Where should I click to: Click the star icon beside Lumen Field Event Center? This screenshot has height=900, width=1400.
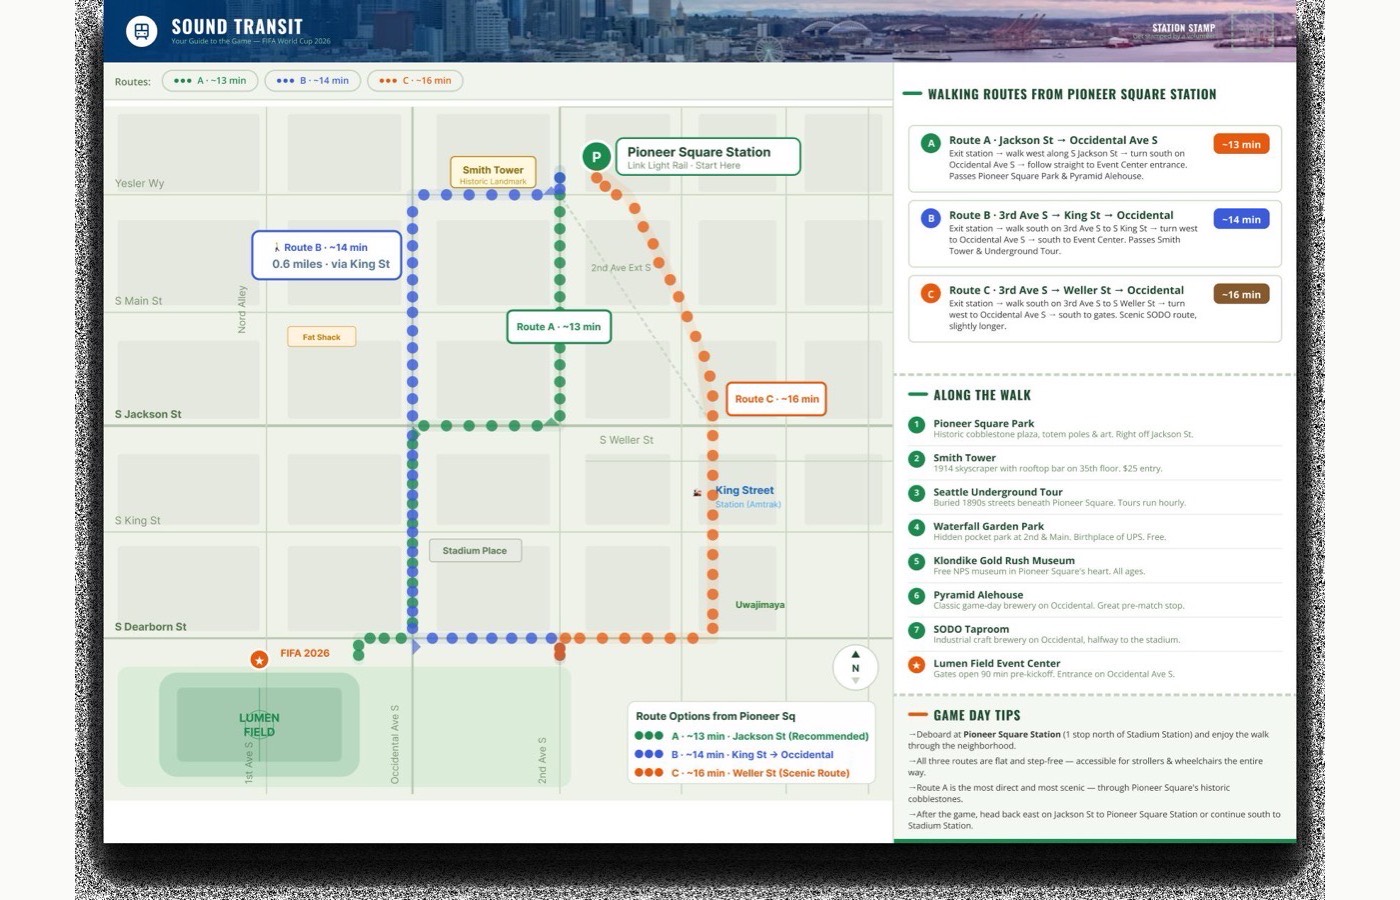pos(916,665)
